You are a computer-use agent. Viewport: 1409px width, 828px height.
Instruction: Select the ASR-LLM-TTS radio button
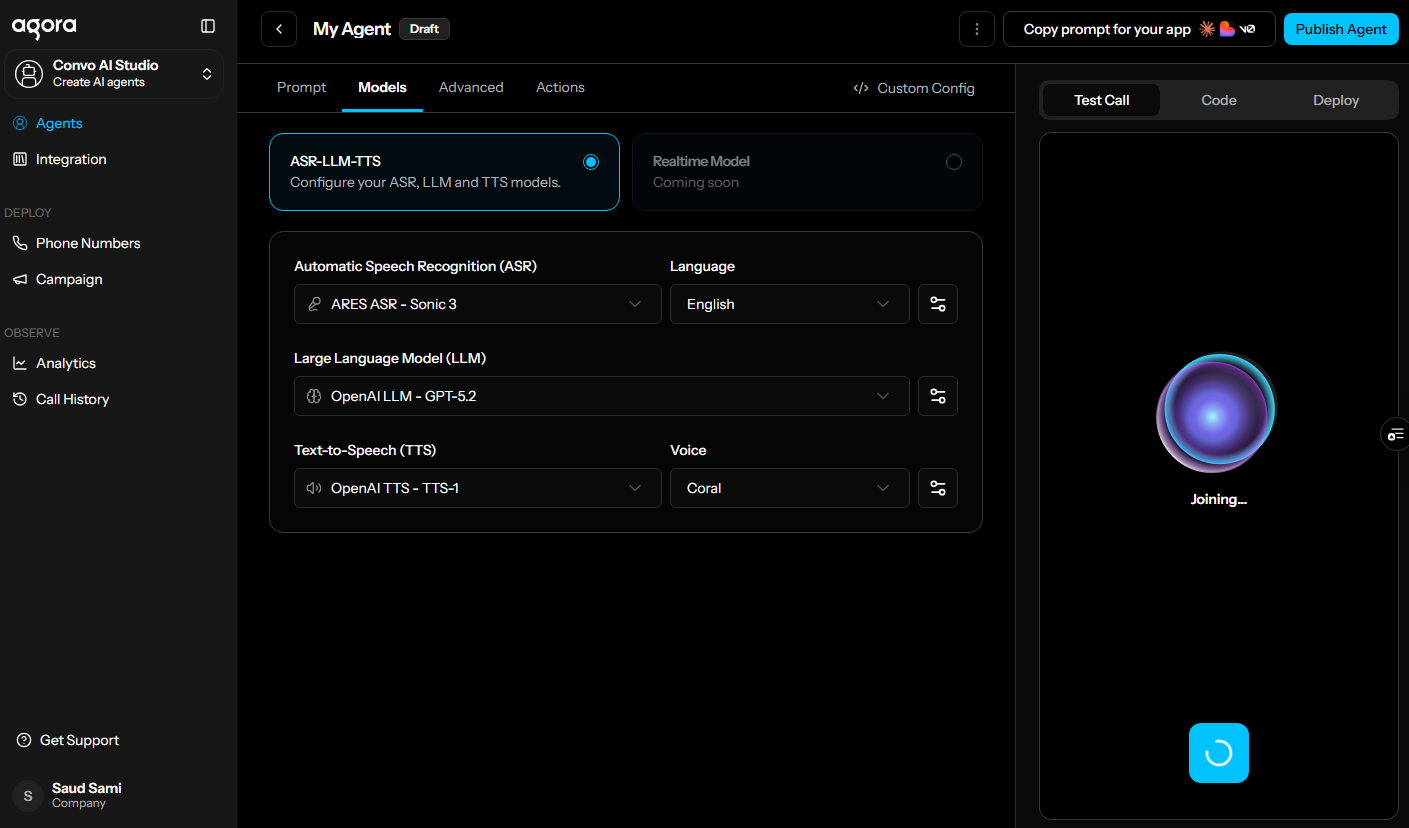click(591, 161)
